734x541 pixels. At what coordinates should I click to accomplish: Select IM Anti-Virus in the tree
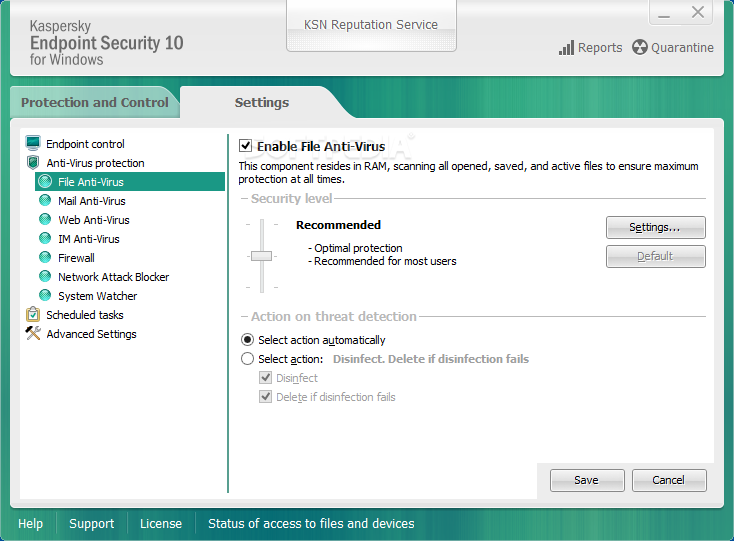88,239
